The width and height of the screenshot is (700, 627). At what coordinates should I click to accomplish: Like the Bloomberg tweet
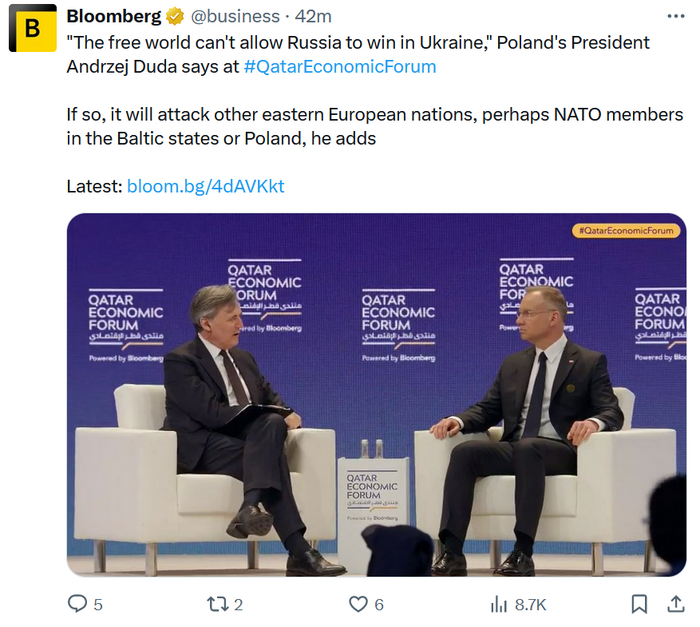(x=358, y=604)
